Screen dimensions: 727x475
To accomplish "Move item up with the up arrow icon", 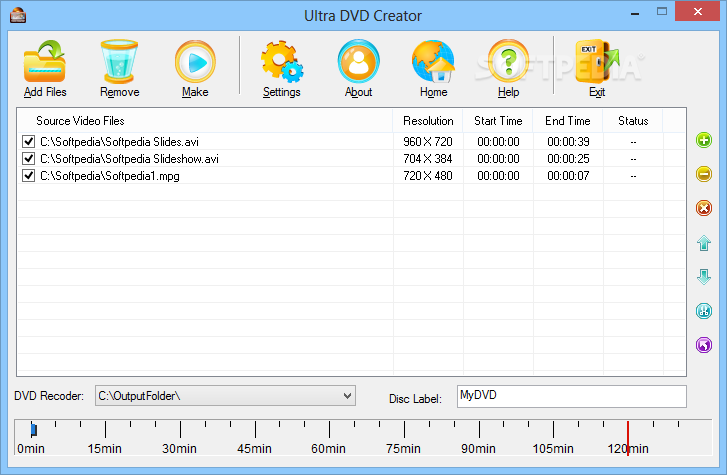I will [704, 243].
